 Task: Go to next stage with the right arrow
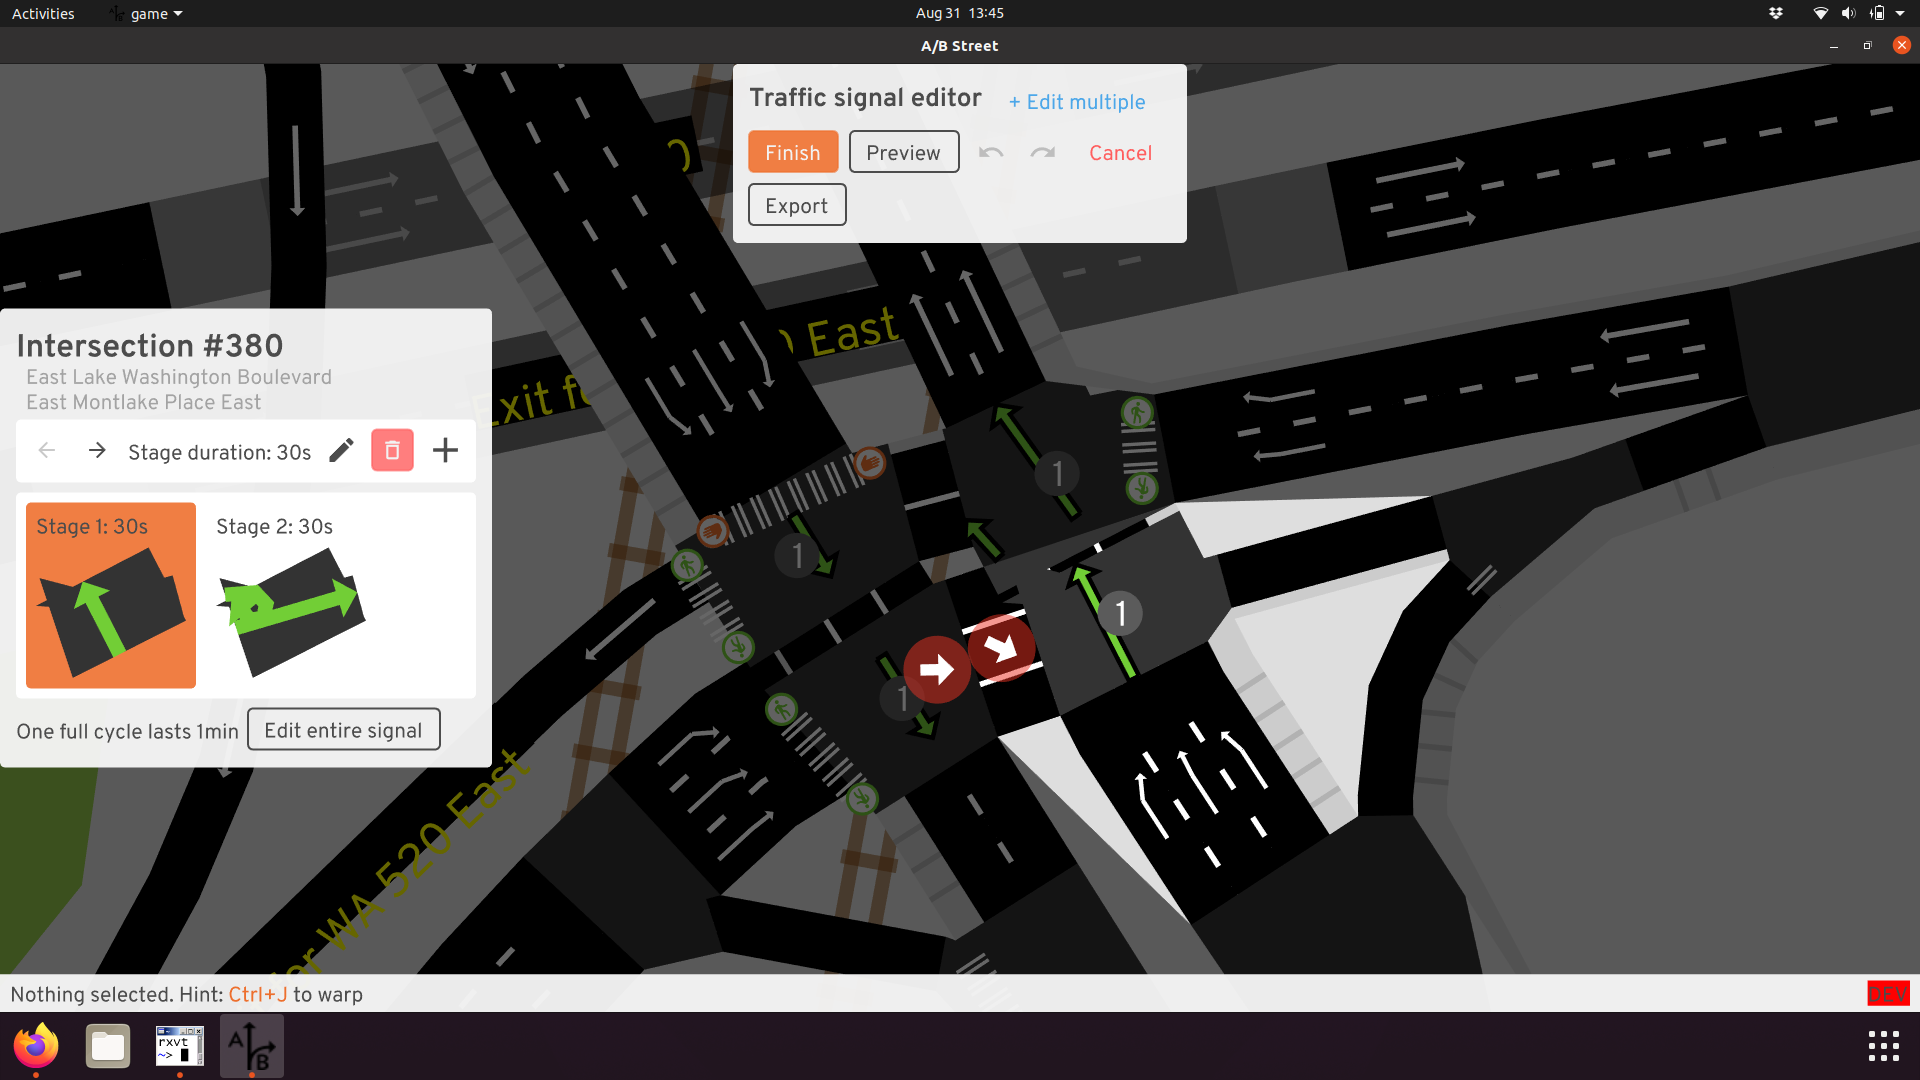pos(97,451)
